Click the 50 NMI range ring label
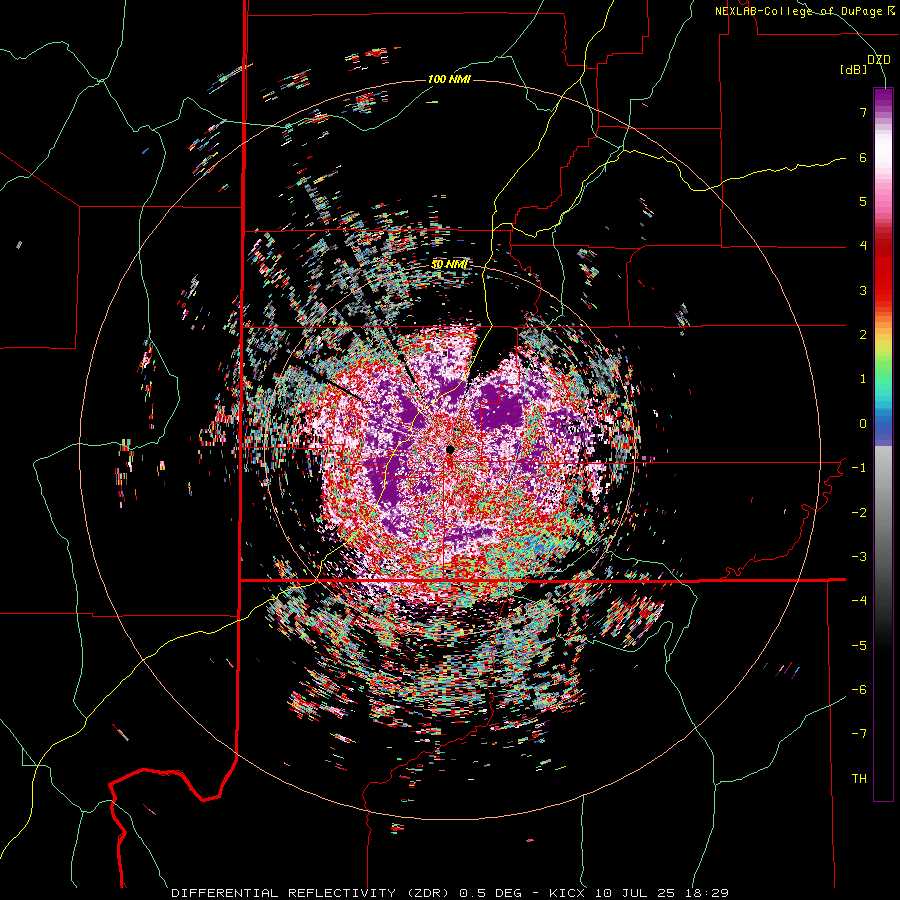The image size is (900, 900). tap(449, 264)
